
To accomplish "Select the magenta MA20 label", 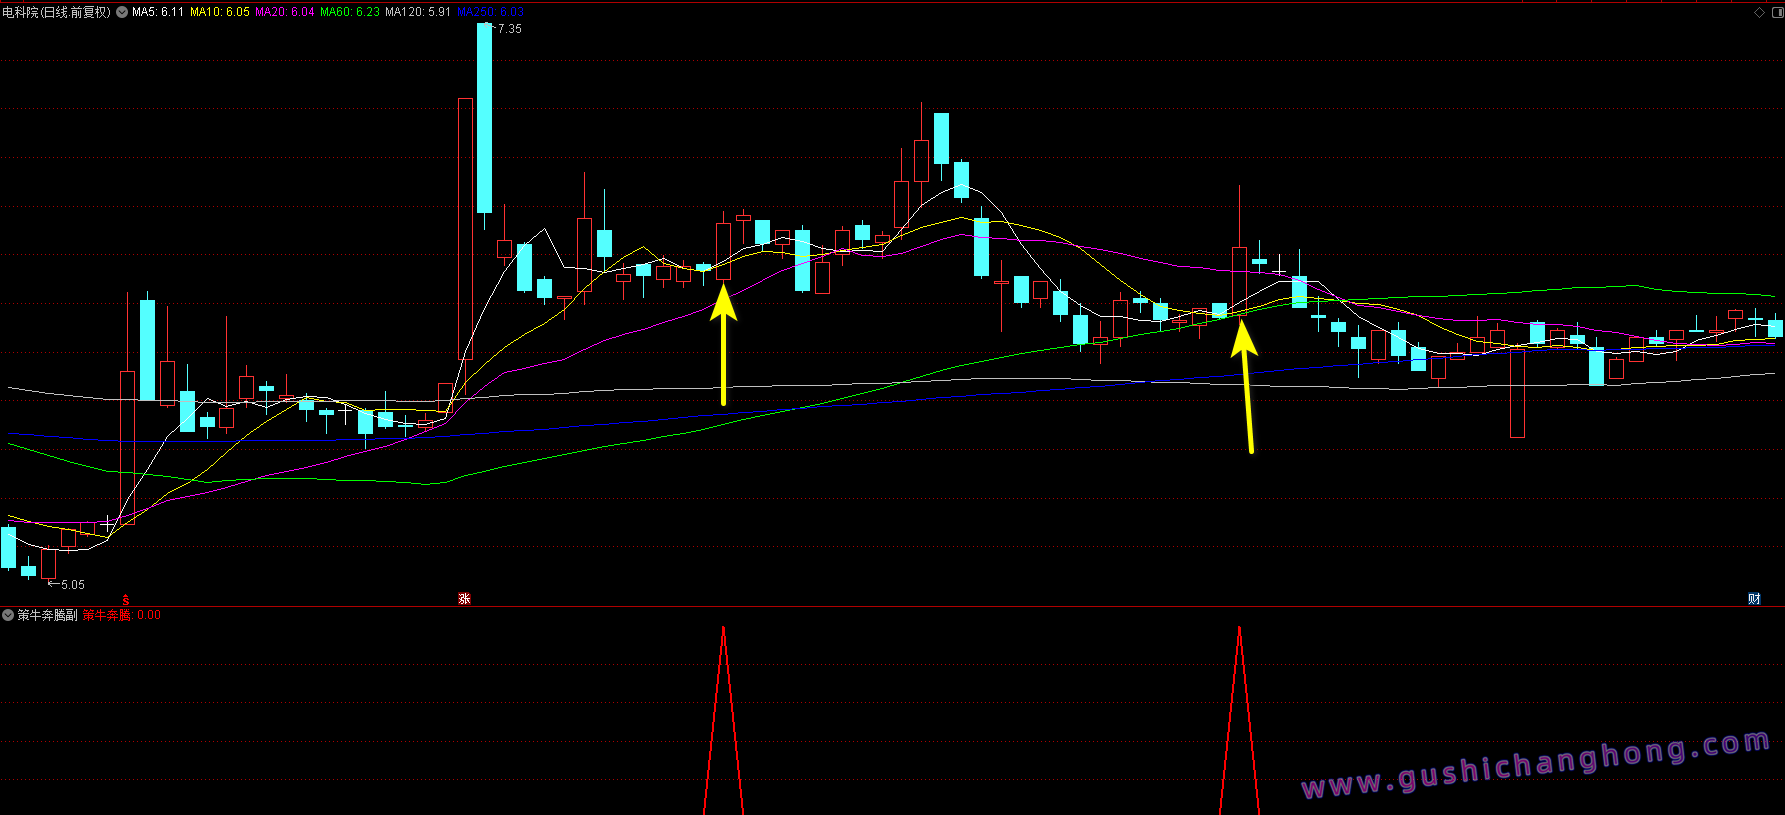I will pos(285,13).
